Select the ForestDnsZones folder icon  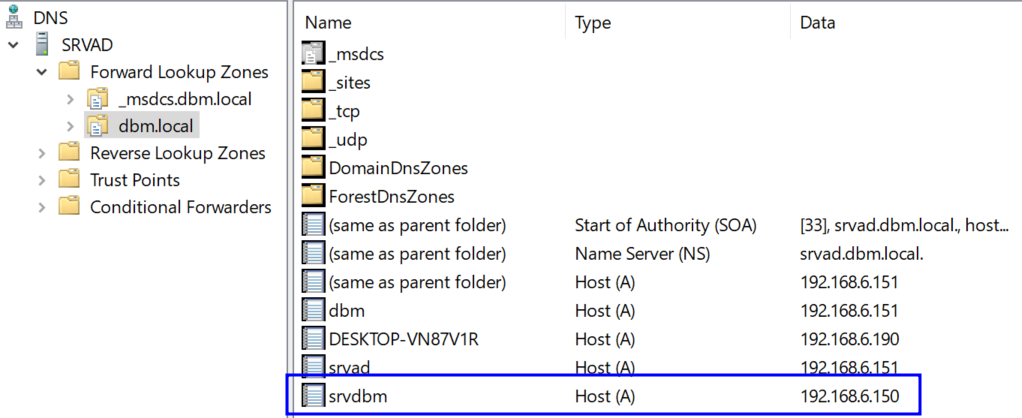point(313,196)
